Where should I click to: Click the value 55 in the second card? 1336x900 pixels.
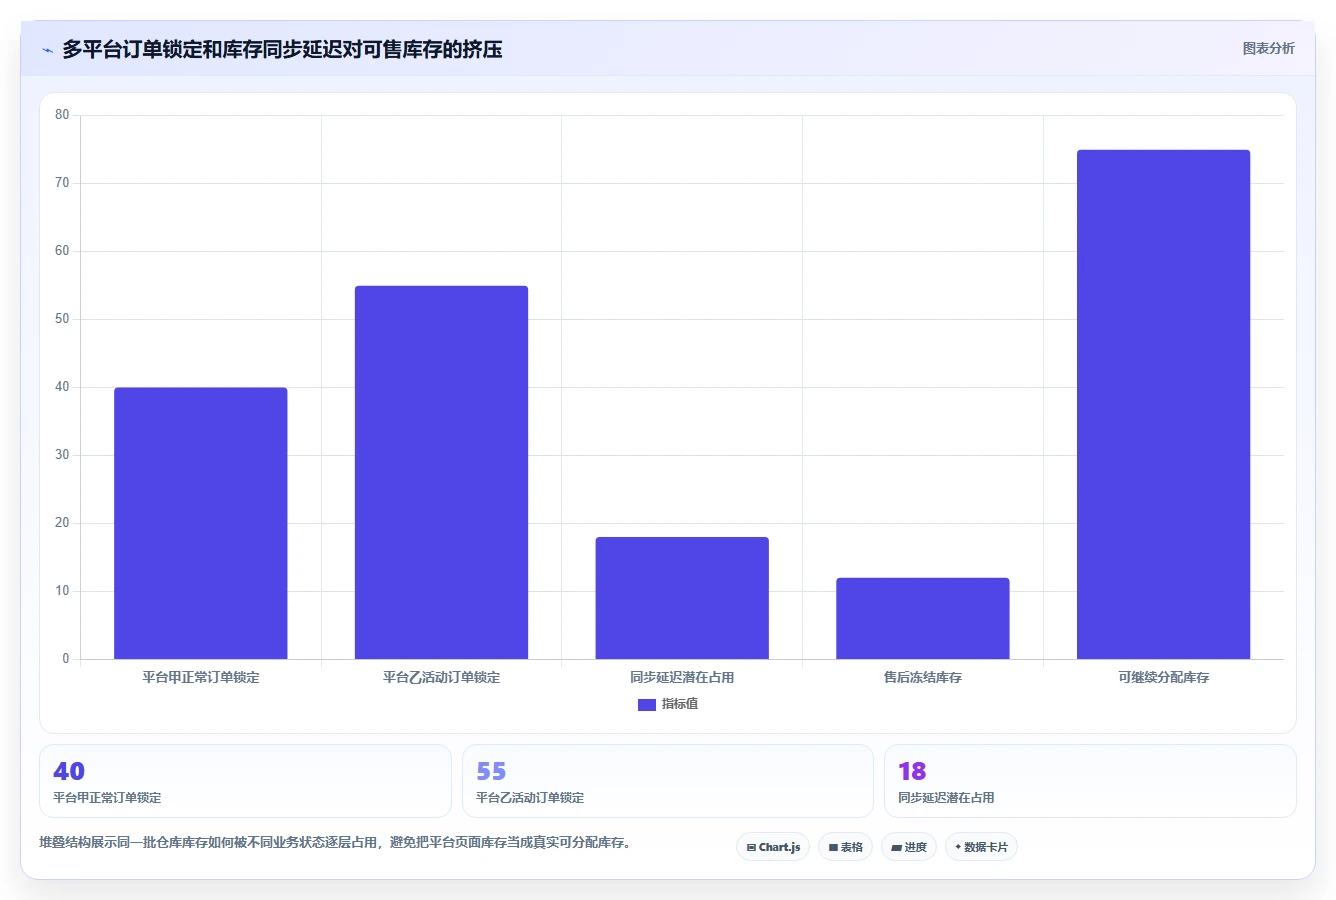tap(491, 771)
